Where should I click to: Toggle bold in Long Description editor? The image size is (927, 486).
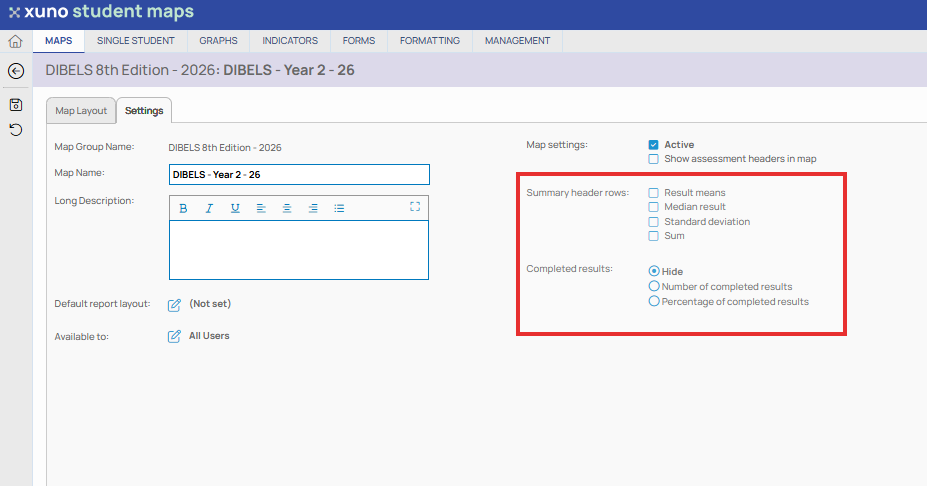[183, 208]
